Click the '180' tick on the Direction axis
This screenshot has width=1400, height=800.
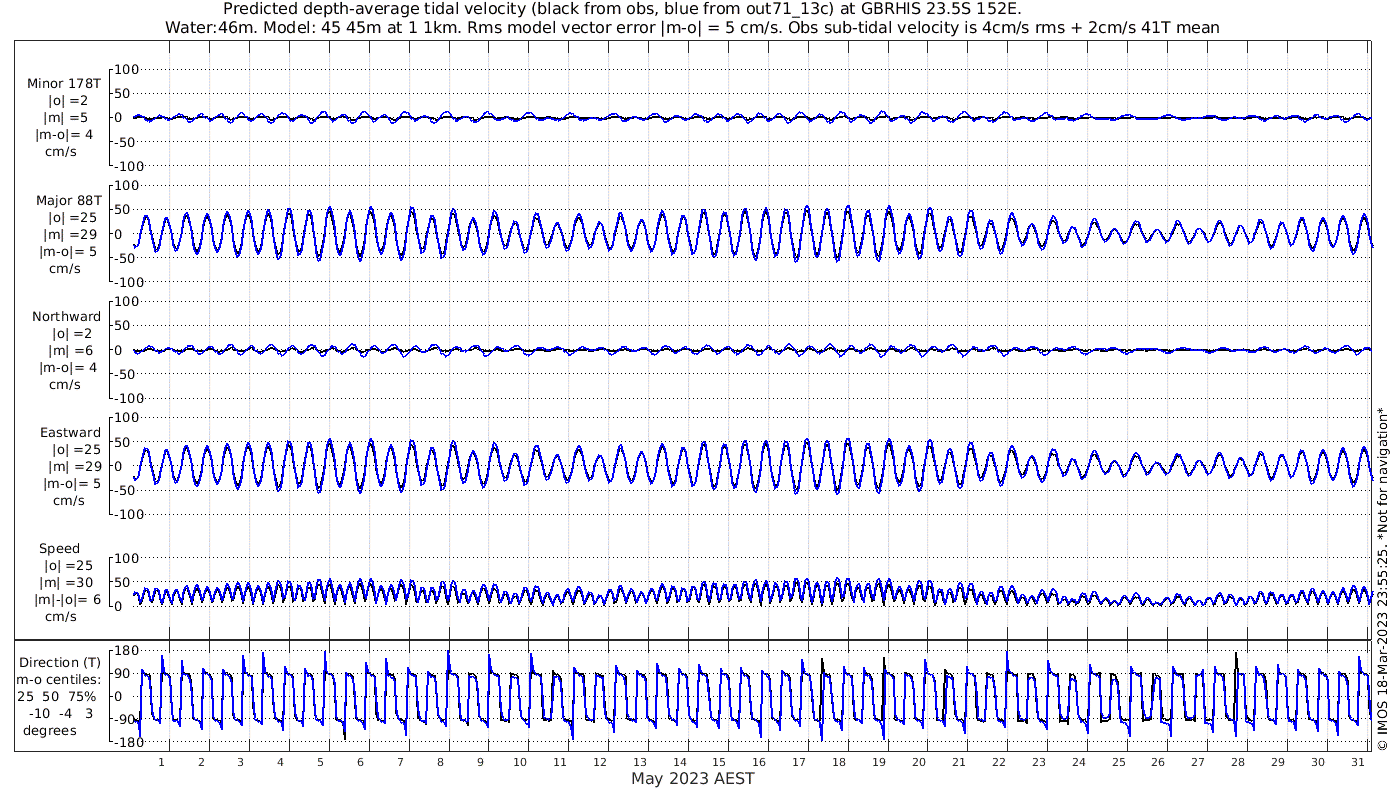point(124,651)
